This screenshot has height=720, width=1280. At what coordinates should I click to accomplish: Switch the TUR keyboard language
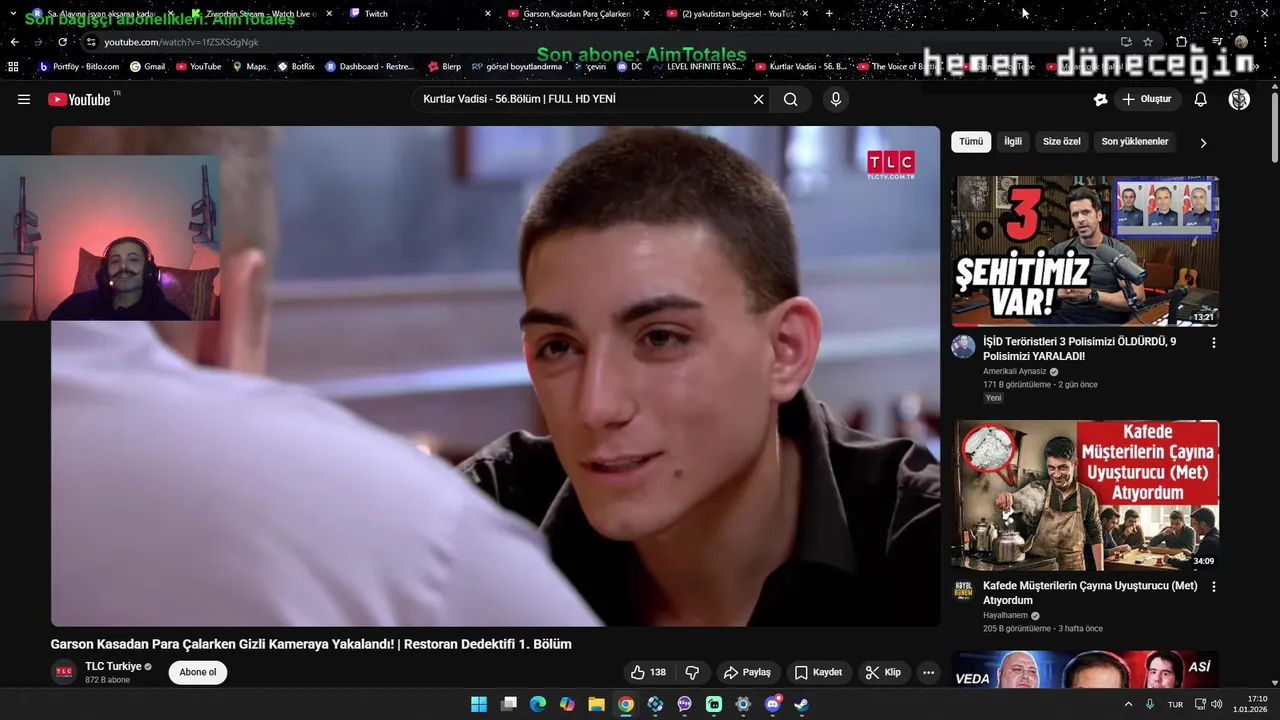pos(1176,704)
